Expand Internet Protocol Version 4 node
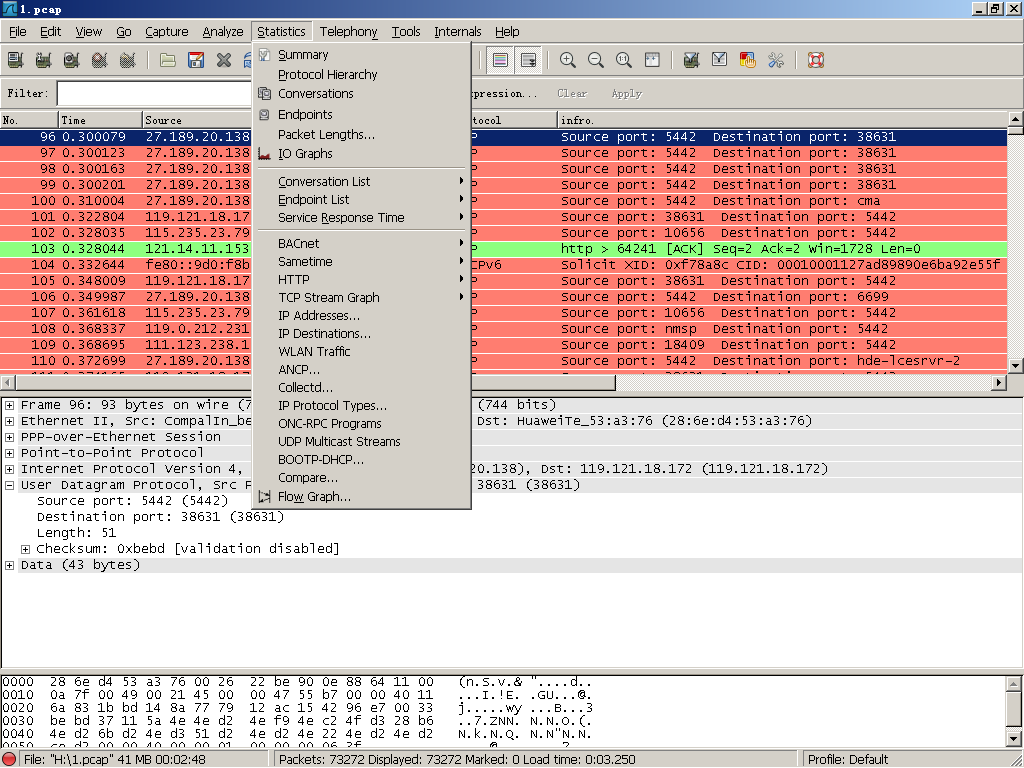The width and height of the screenshot is (1024, 768). click(10, 469)
